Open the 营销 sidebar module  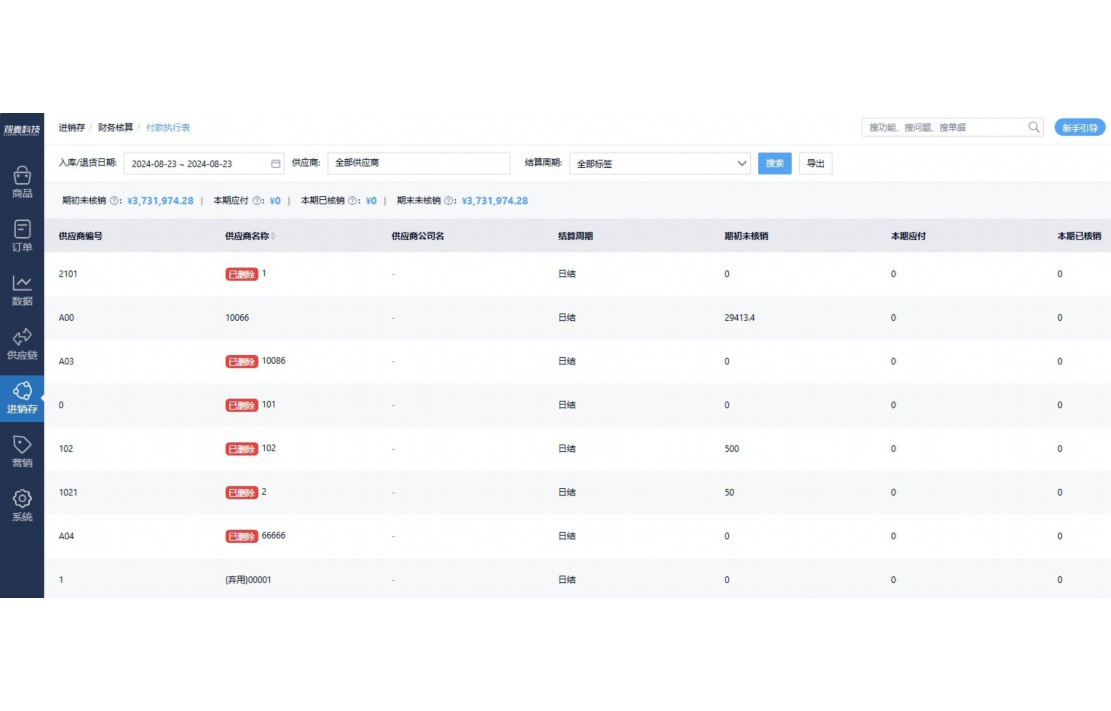click(x=22, y=452)
